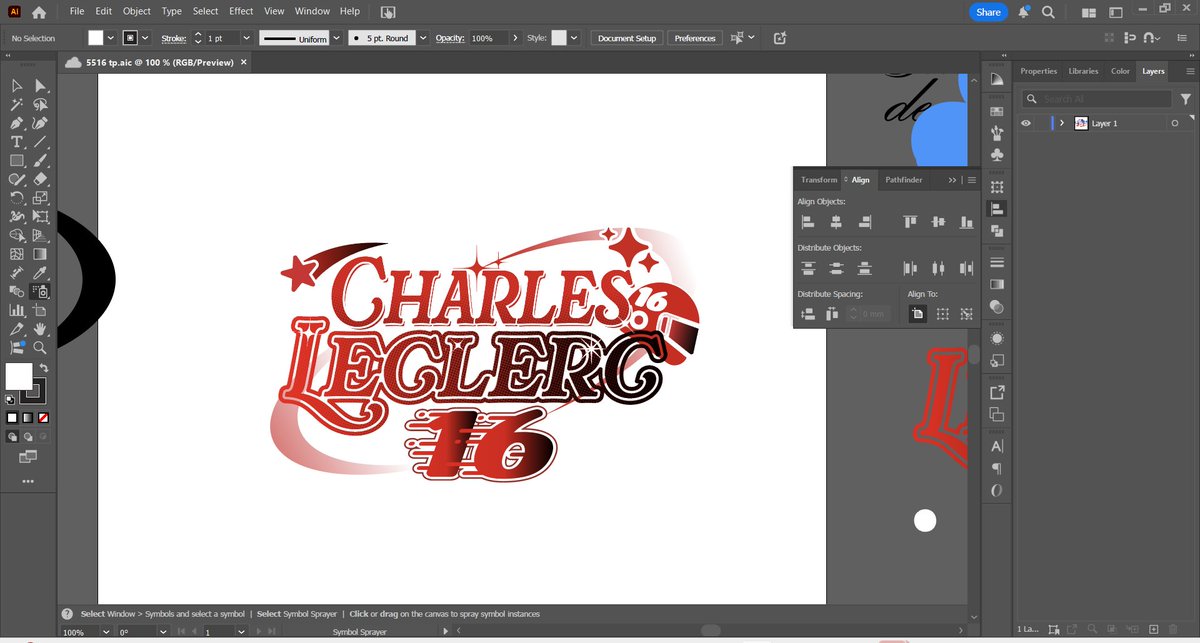The image size is (1200, 643).
Task: Select the Scale tool
Action: click(40, 198)
